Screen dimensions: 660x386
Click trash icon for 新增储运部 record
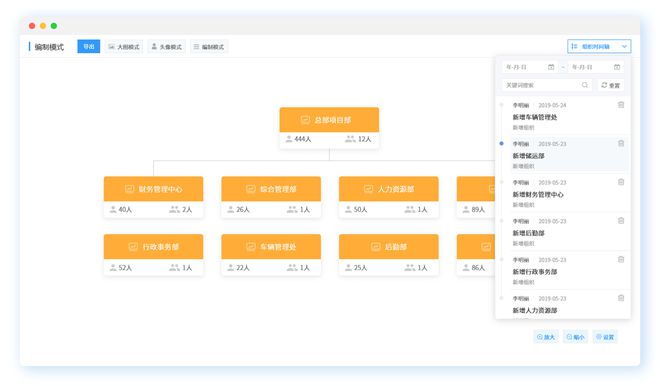coord(621,144)
